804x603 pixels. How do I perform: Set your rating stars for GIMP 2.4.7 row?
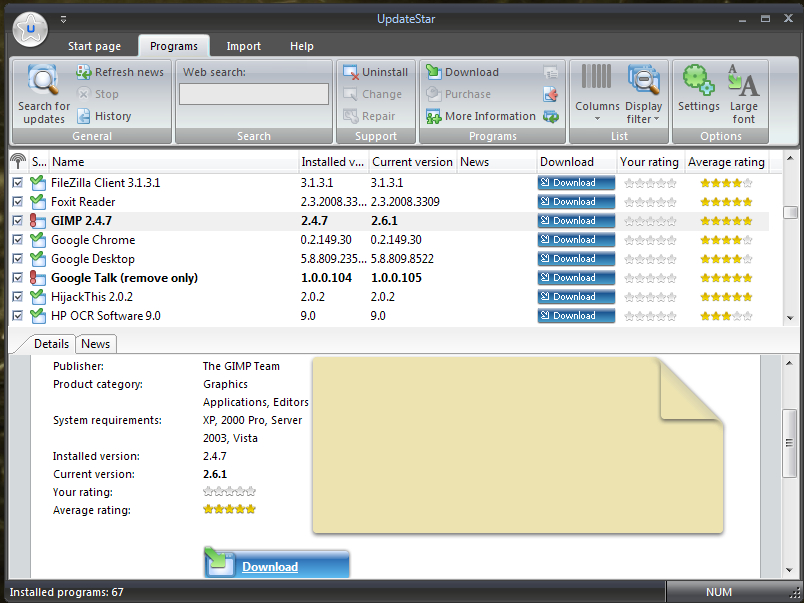650,221
